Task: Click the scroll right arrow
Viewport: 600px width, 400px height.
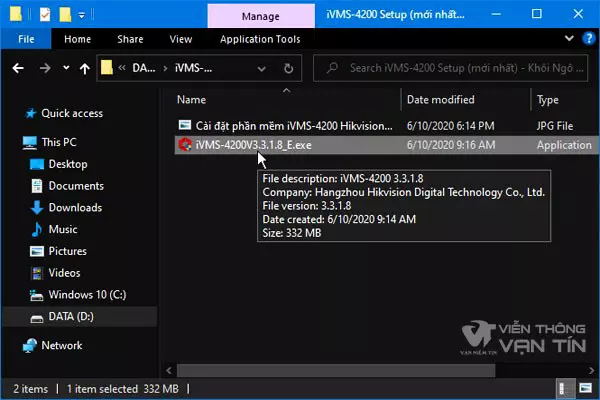Action: point(591,370)
